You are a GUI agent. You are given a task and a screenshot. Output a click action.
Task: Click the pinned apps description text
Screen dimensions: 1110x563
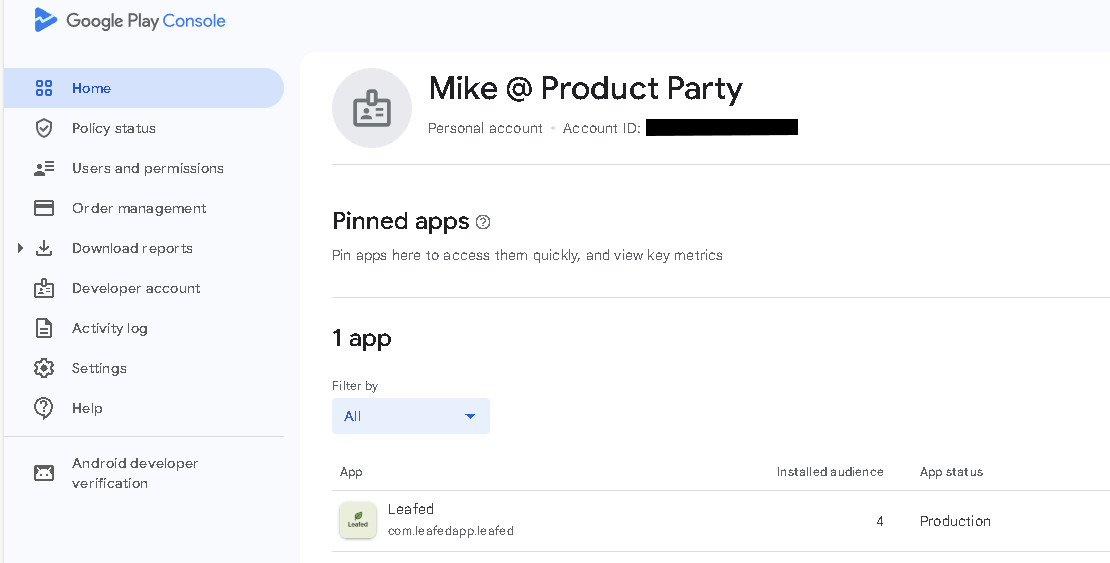pos(527,255)
